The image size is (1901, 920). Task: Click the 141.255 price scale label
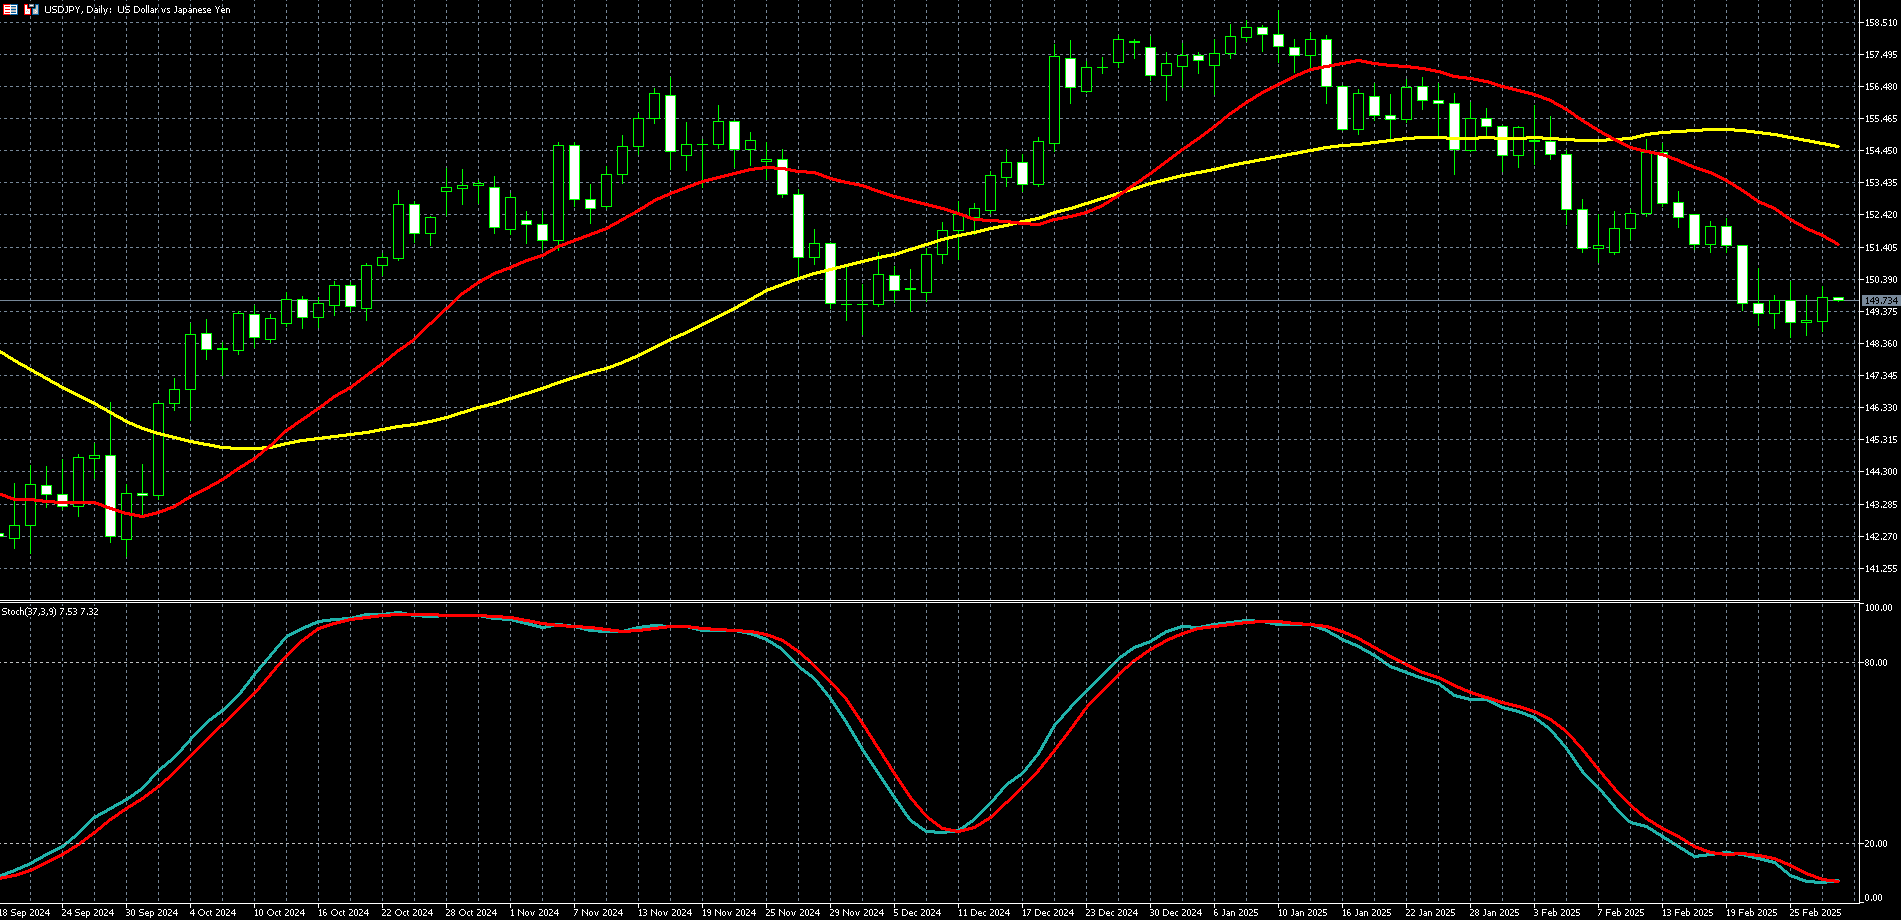pyautogui.click(x=1881, y=569)
